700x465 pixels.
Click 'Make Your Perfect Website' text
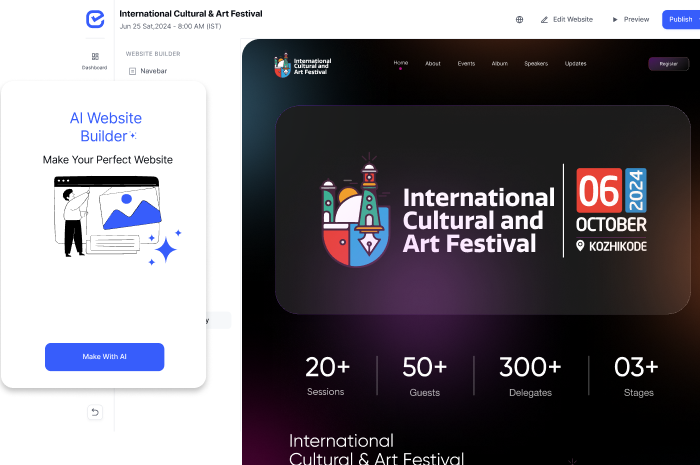tap(108, 160)
